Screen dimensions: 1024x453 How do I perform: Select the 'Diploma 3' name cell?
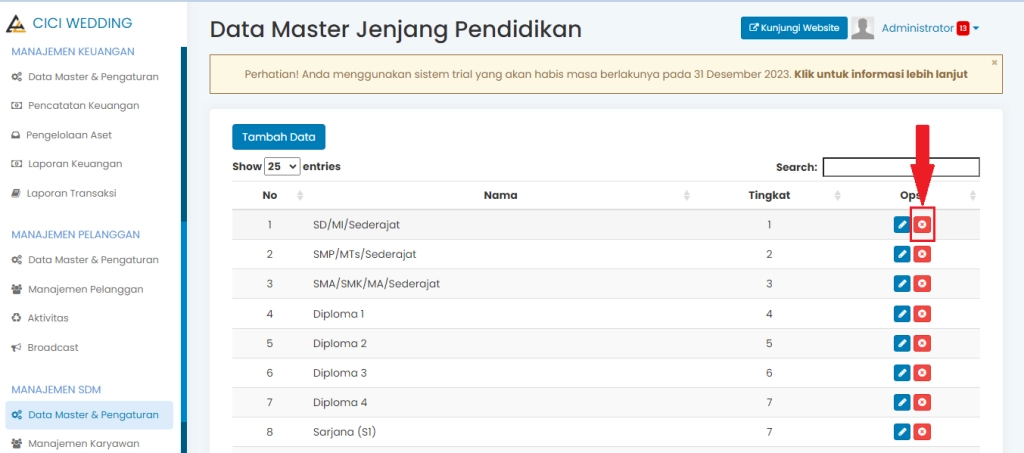click(x=340, y=373)
